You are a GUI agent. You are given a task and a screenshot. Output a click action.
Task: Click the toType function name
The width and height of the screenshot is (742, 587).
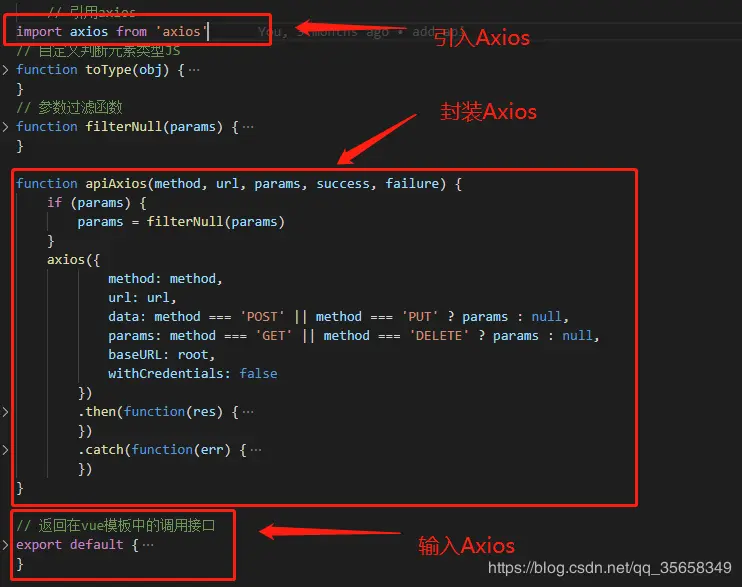coord(108,70)
